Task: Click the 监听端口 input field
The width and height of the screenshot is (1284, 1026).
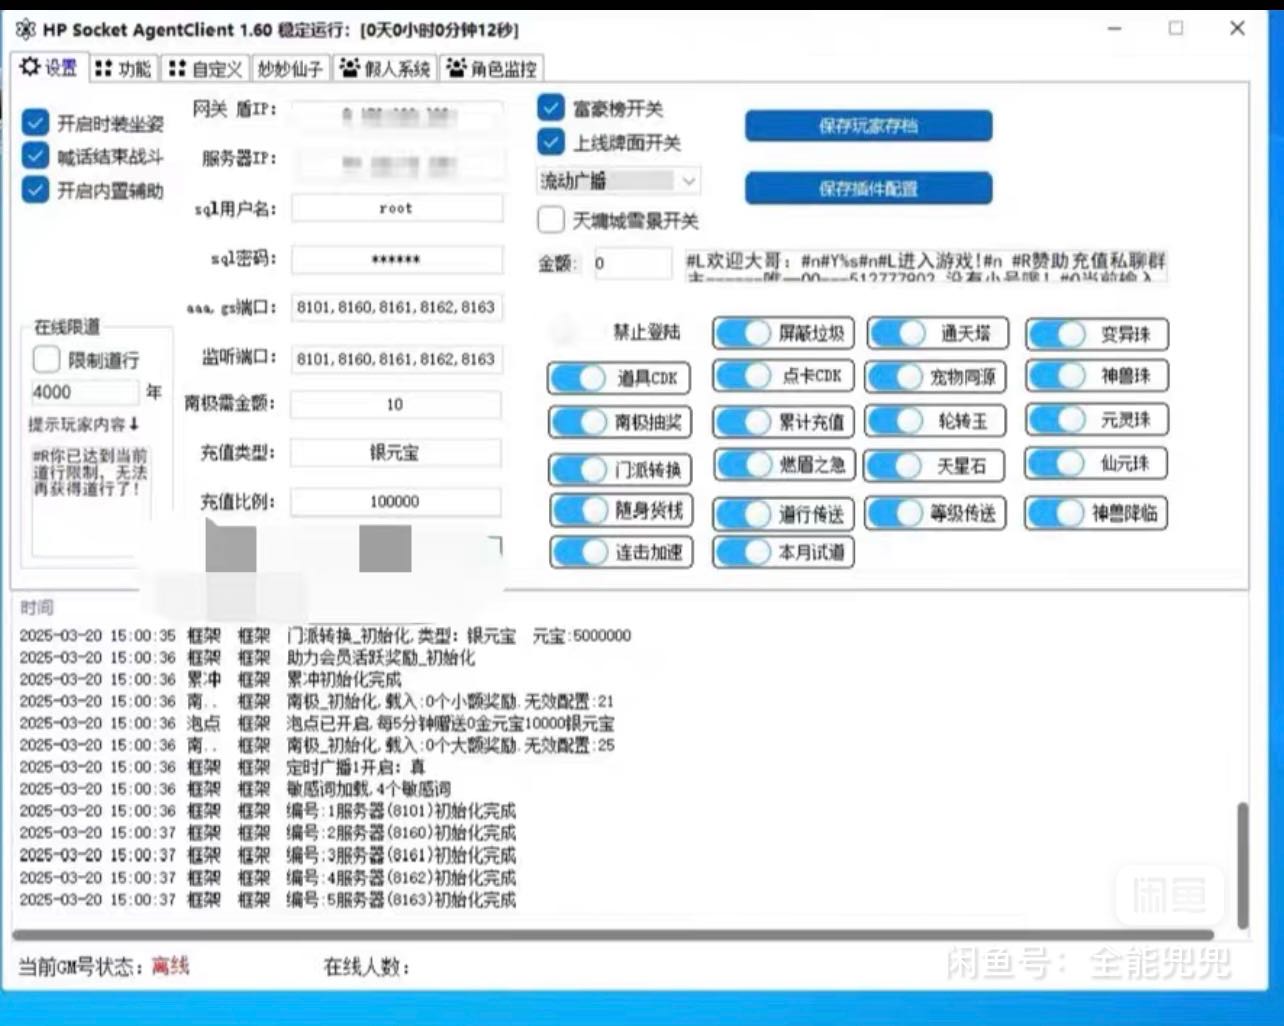Action: (396, 358)
